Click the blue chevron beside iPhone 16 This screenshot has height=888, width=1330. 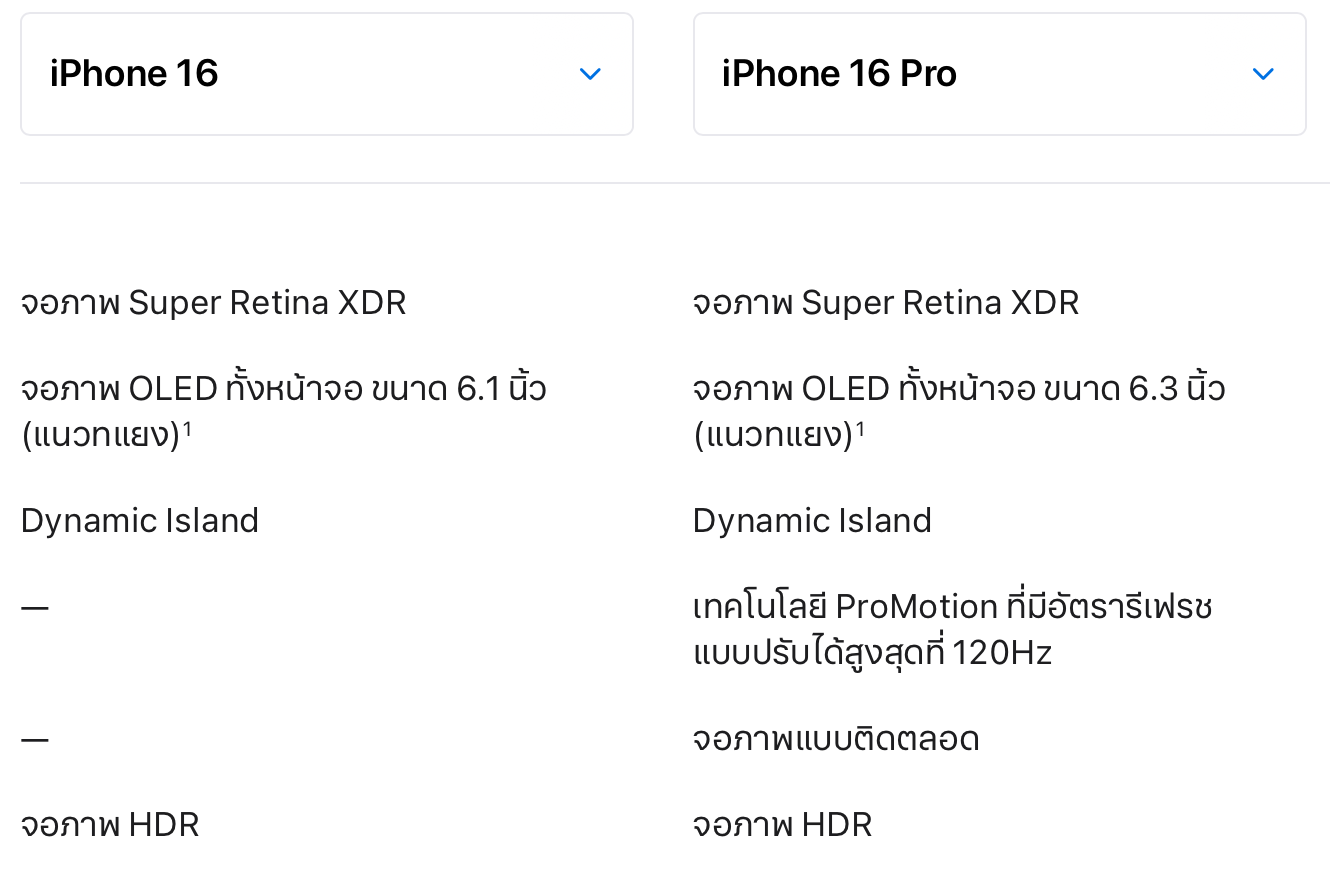590,74
